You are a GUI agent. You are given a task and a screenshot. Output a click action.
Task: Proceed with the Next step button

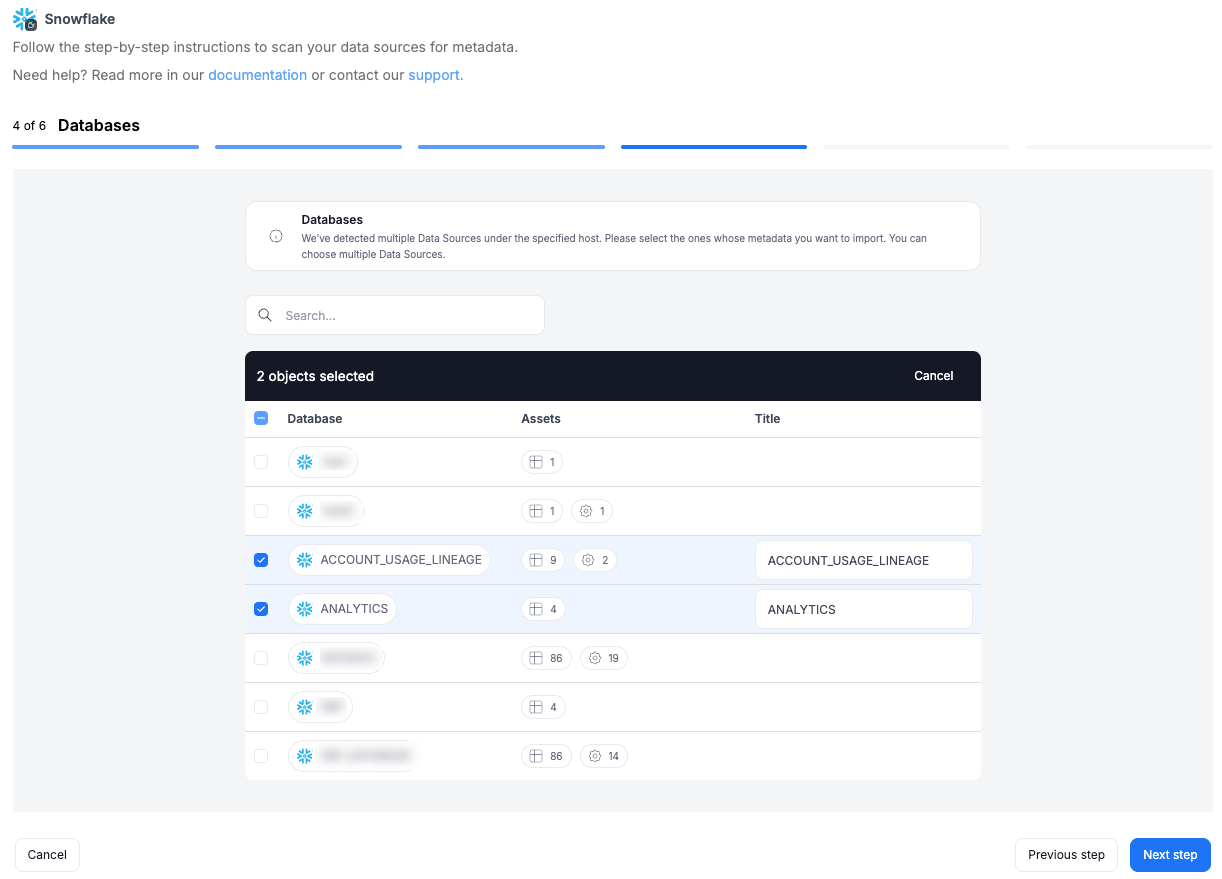tap(1170, 855)
